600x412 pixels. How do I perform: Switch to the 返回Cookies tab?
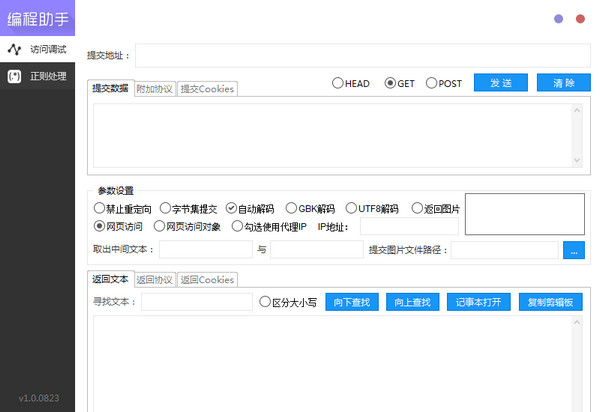[x=207, y=280]
